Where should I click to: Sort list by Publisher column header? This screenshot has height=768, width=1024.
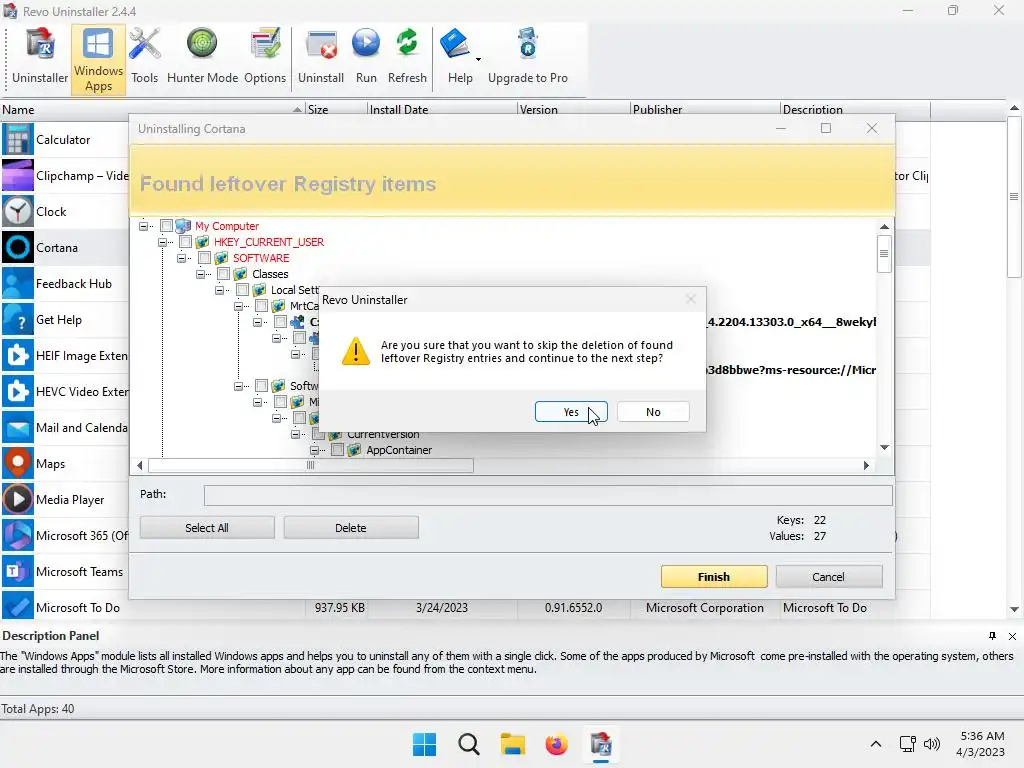[705, 109]
